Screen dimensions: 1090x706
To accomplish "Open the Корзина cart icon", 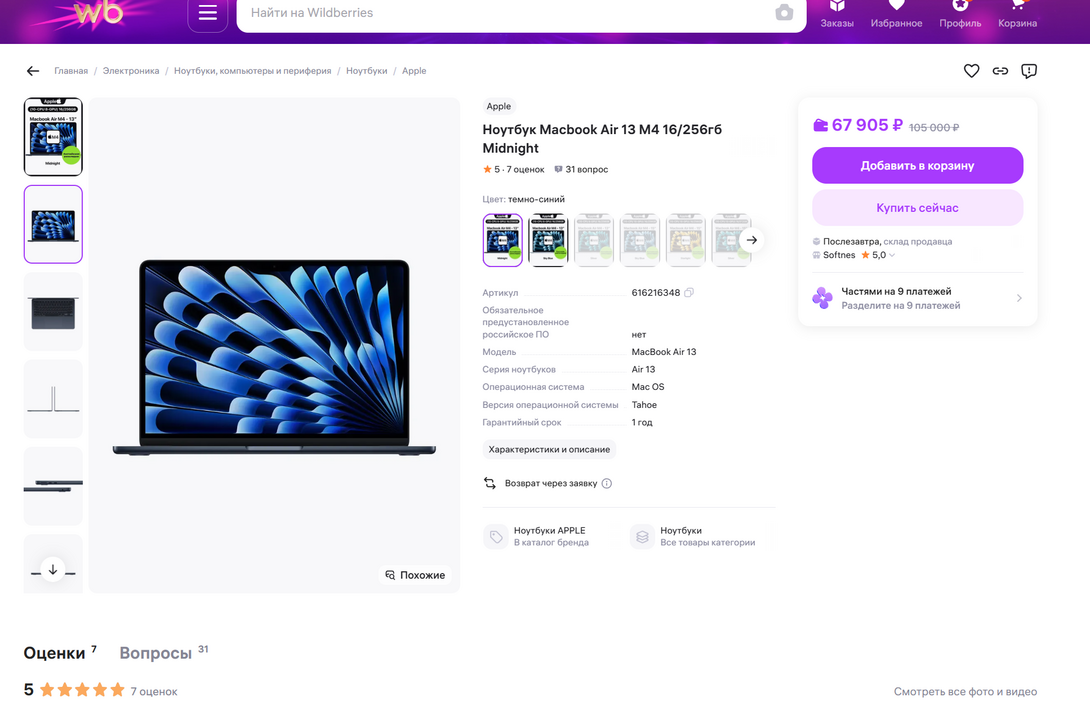I will [1017, 14].
